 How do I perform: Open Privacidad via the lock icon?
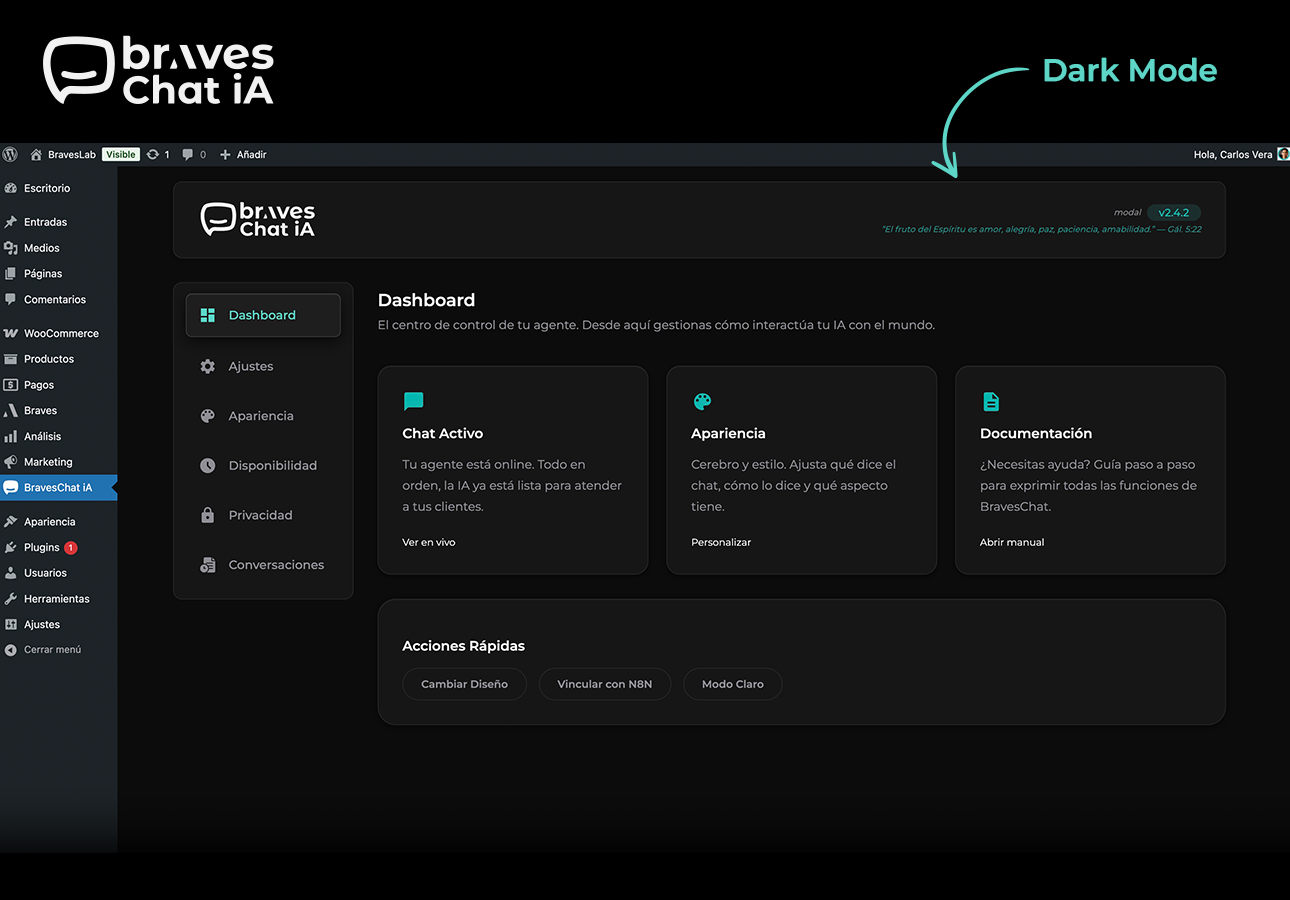click(x=208, y=515)
